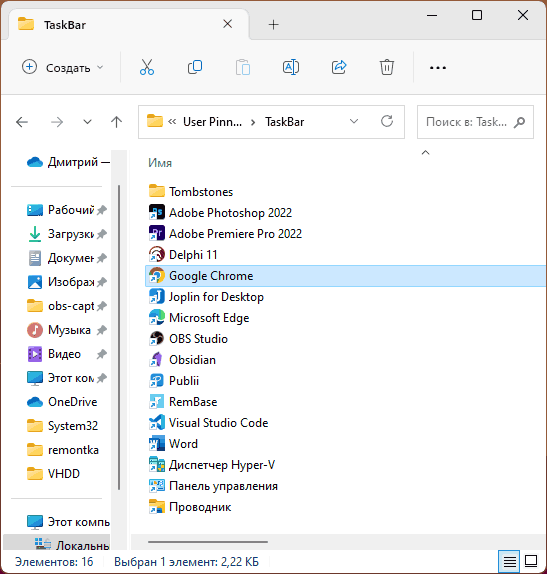
Task: Add a new Explorer tab
Action: (x=274, y=25)
